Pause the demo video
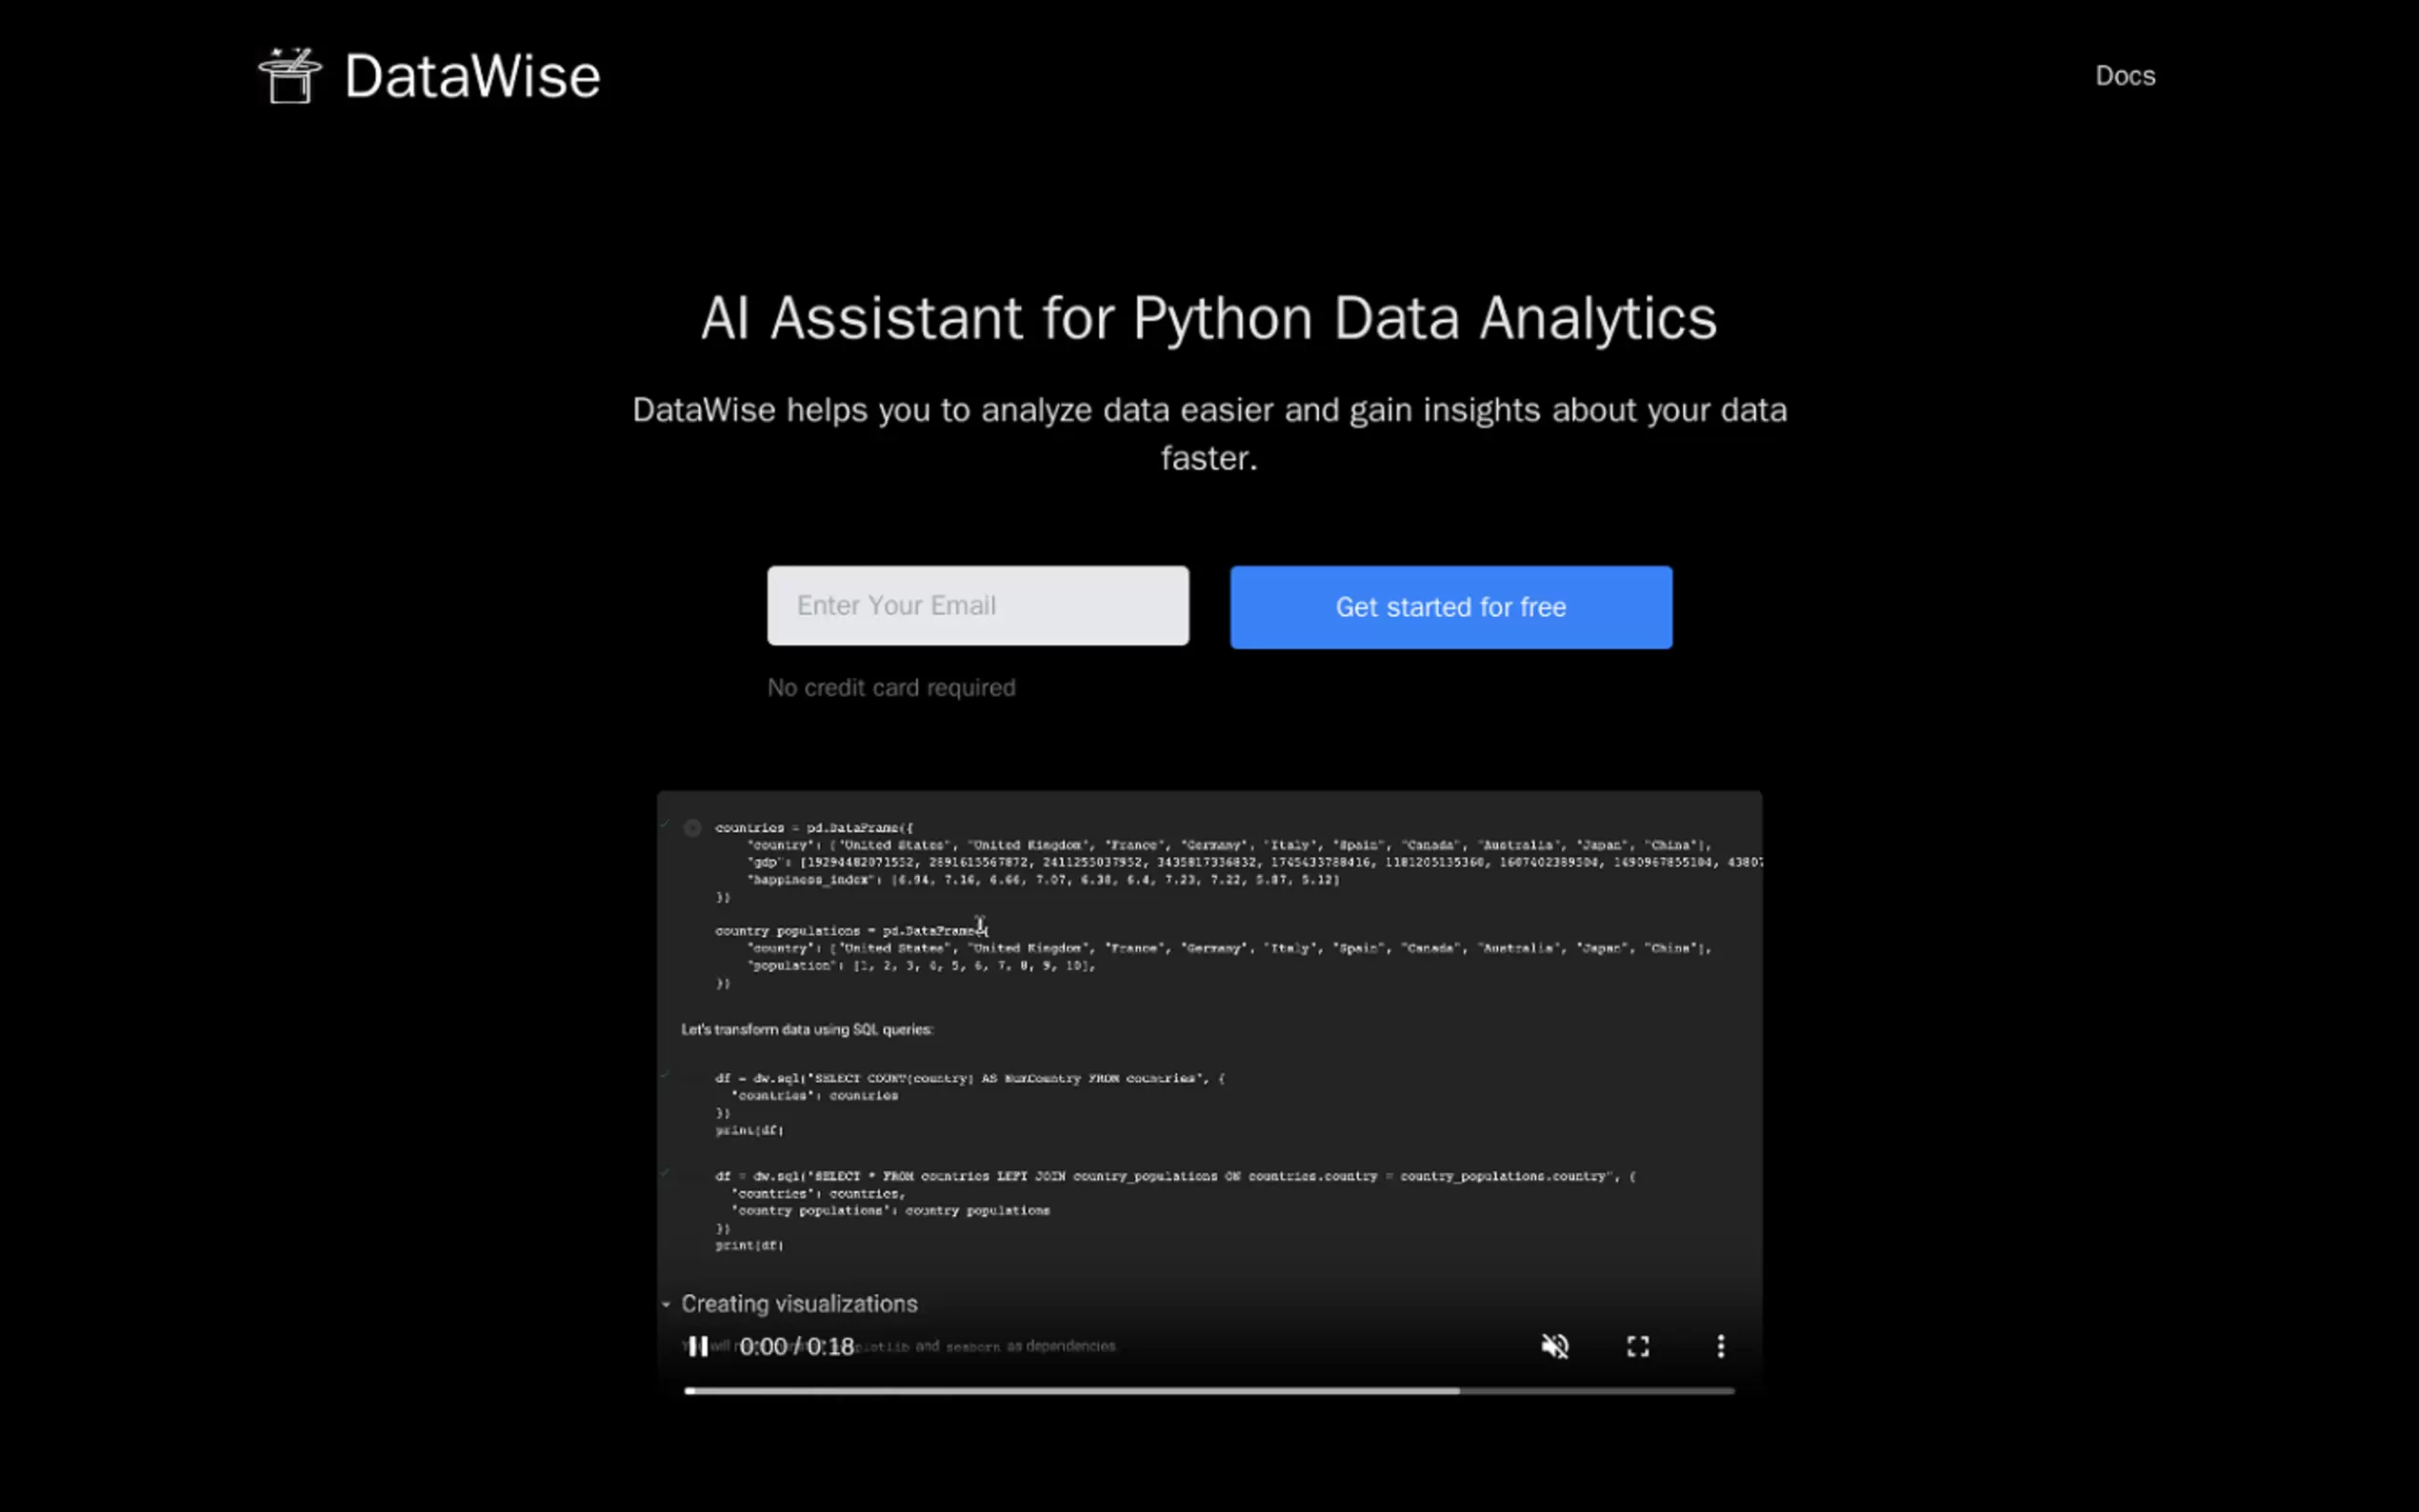This screenshot has width=2419, height=1512. [698, 1347]
